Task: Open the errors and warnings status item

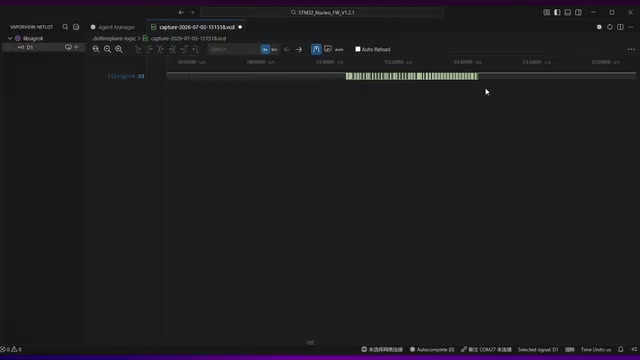Action: [11, 349]
